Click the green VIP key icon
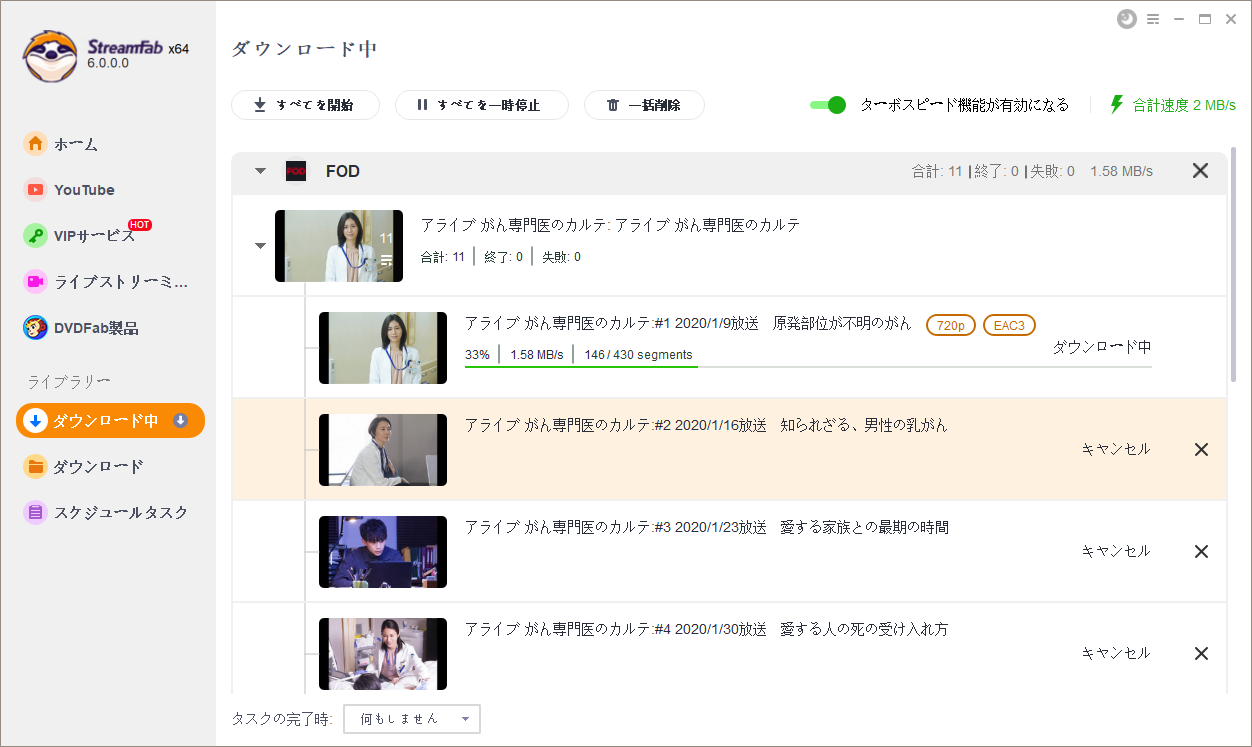The width and height of the screenshot is (1252, 747). click(36, 236)
